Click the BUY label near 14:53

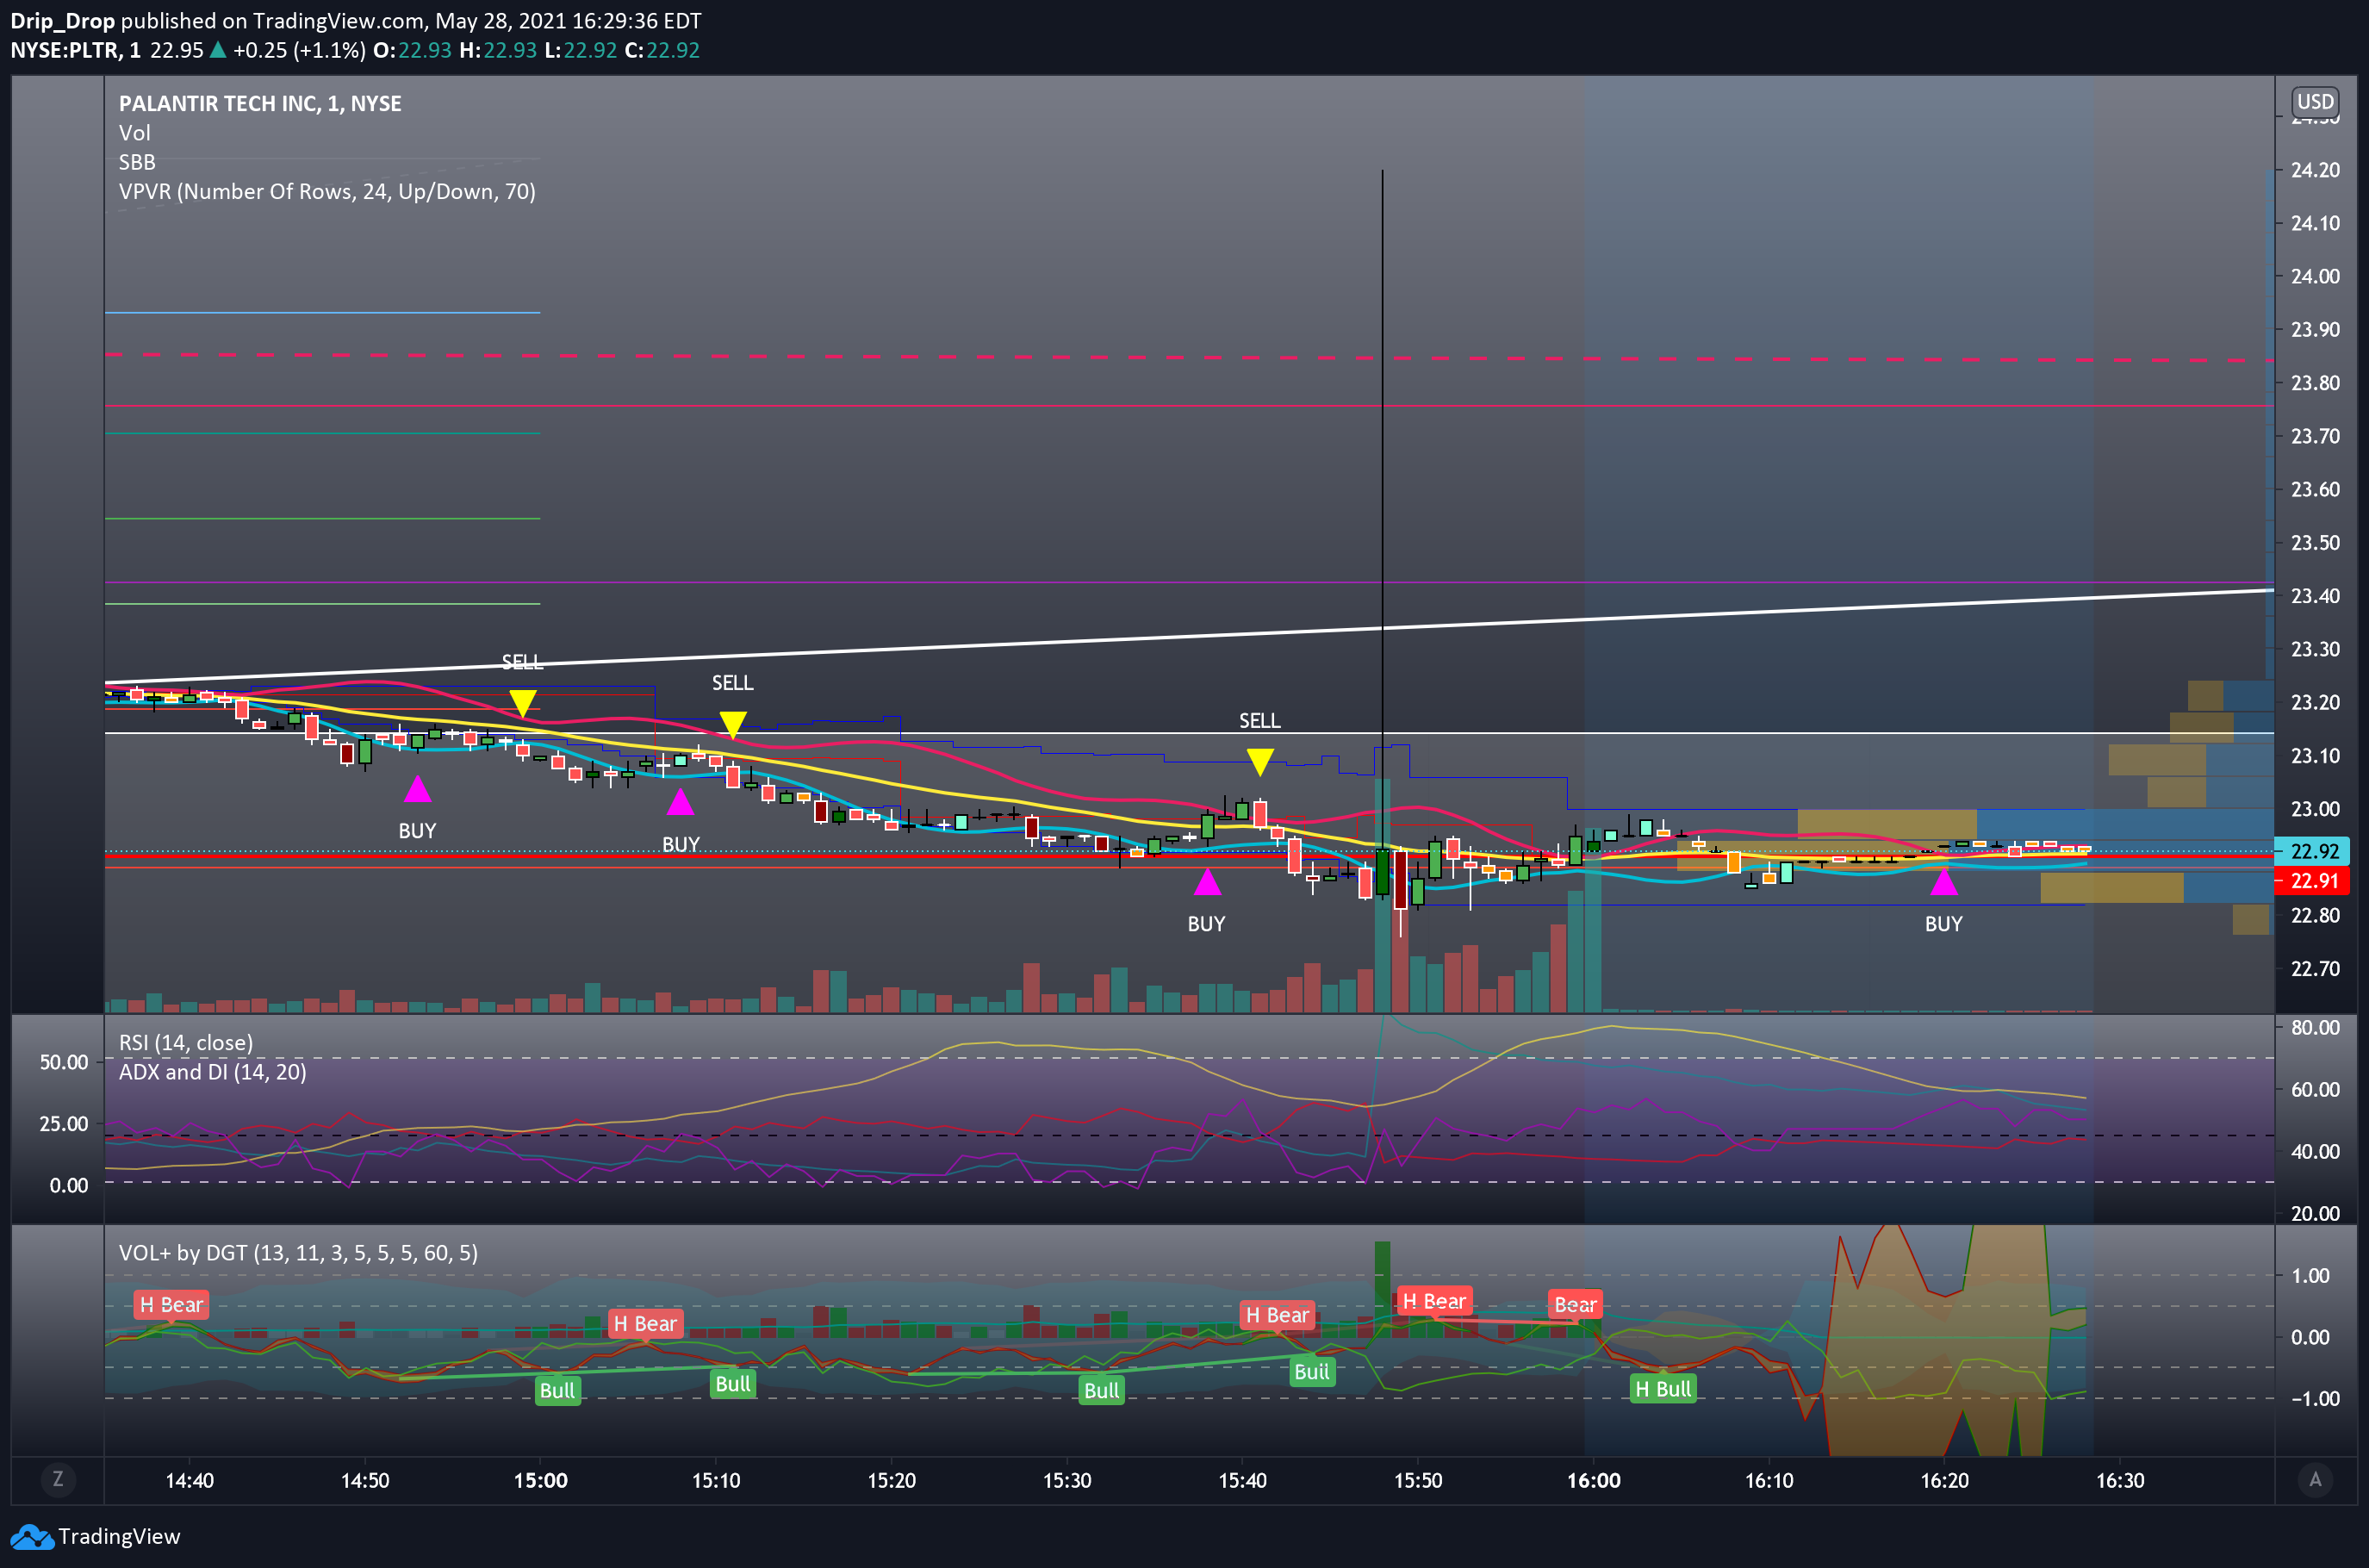point(417,831)
